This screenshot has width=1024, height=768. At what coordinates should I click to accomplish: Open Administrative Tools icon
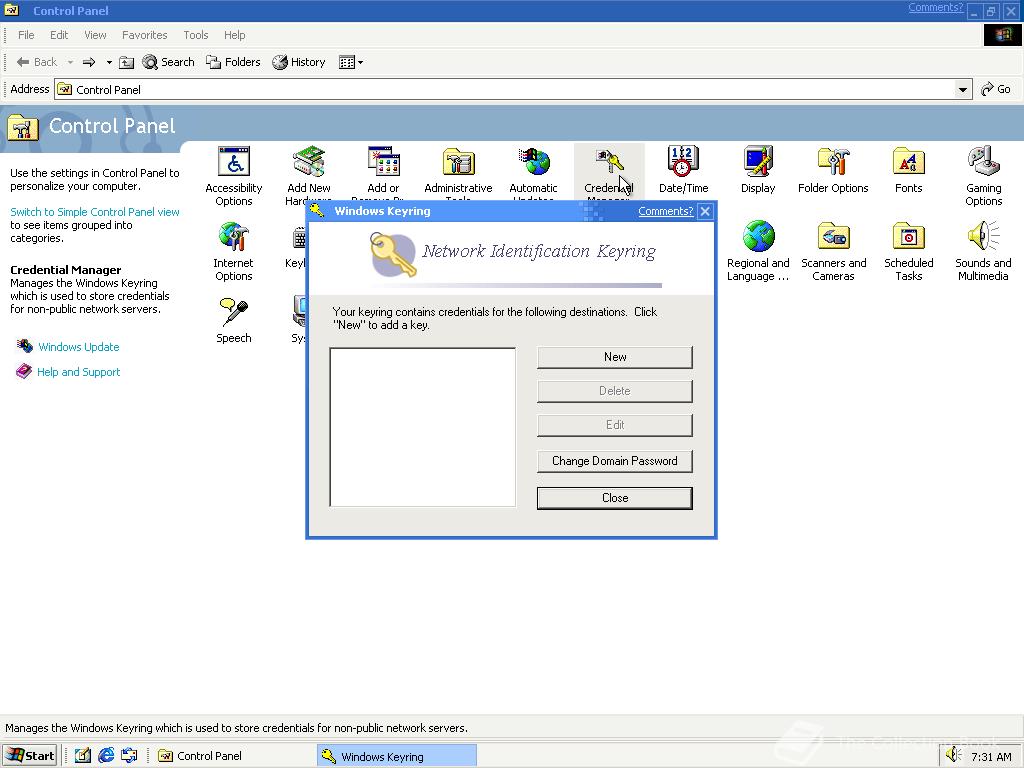(458, 173)
